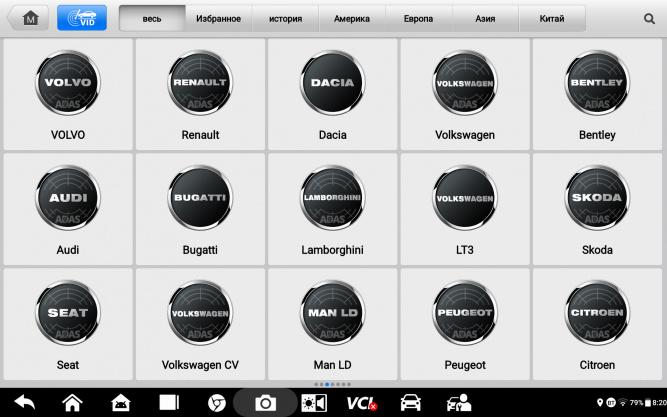
Task: Select the Seat ADAS brand icon
Action: point(68,313)
